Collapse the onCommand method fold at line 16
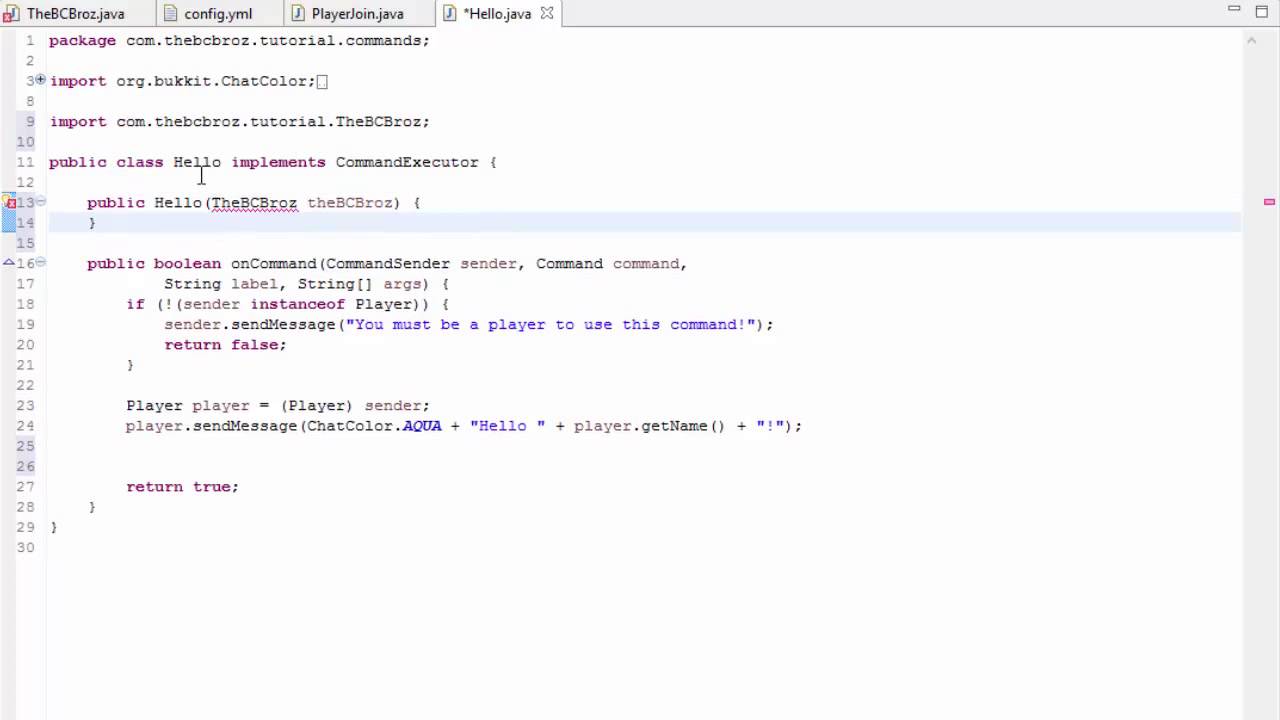This screenshot has width=1280, height=720. [x=41, y=263]
